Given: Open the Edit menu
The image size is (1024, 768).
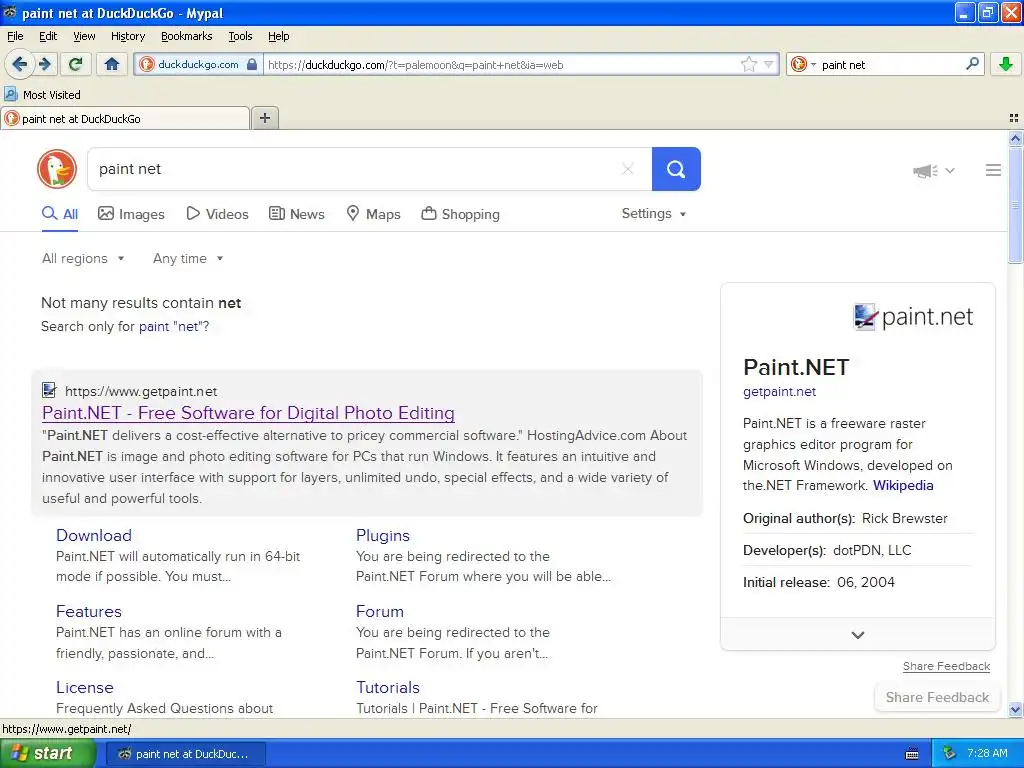Looking at the screenshot, I should 48,36.
